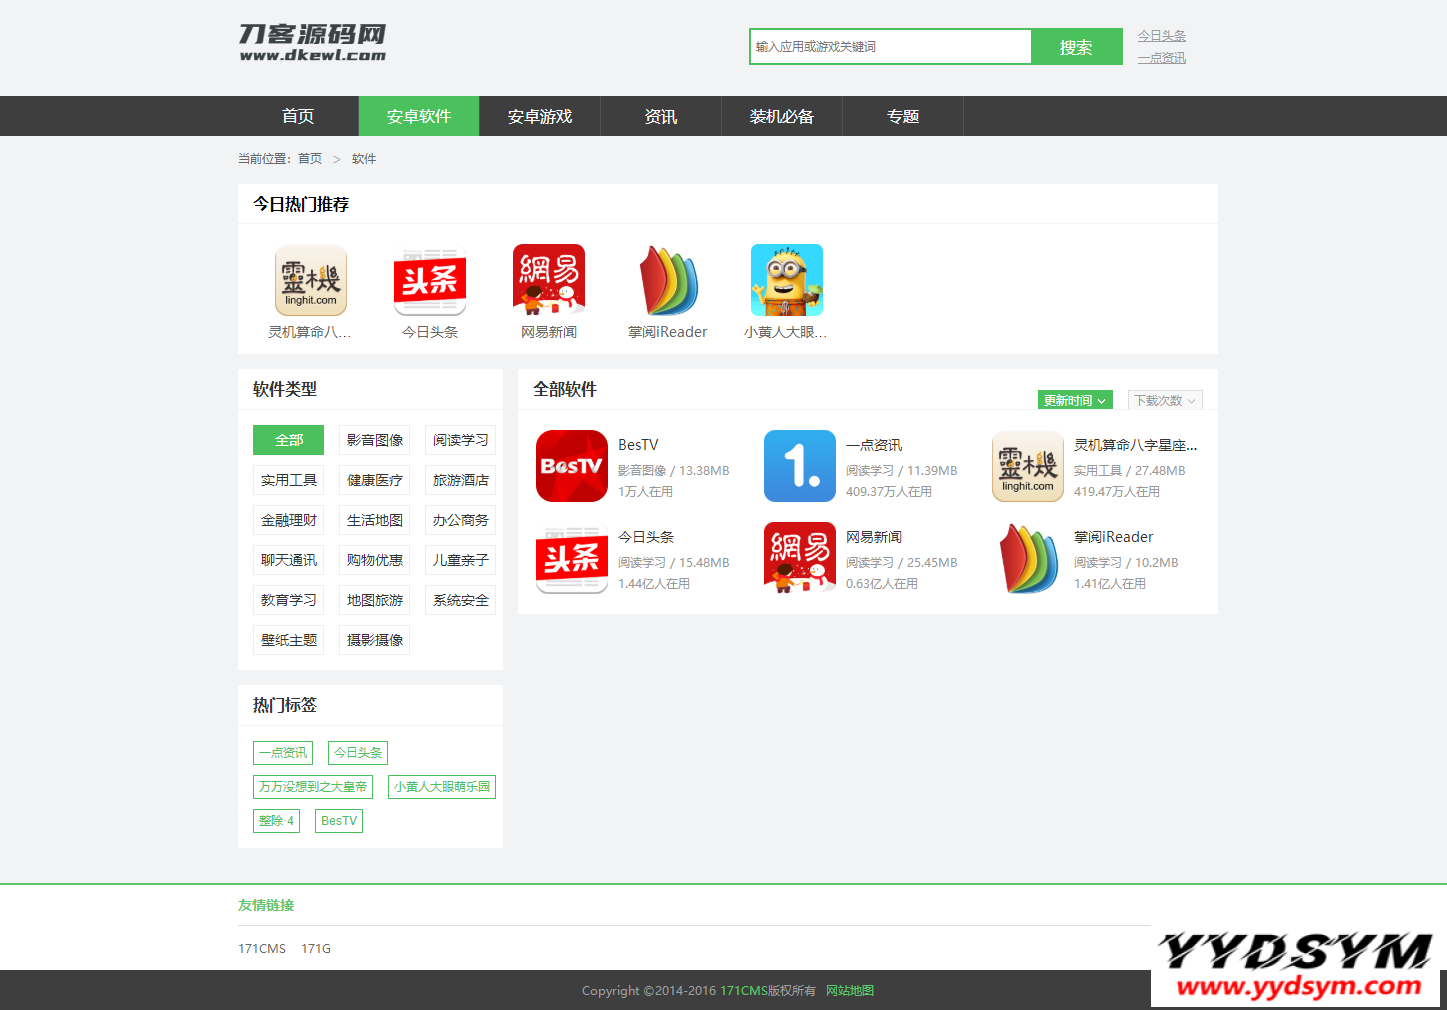Open the 灵机算命 icon in hot recommendations

(x=311, y=280)
